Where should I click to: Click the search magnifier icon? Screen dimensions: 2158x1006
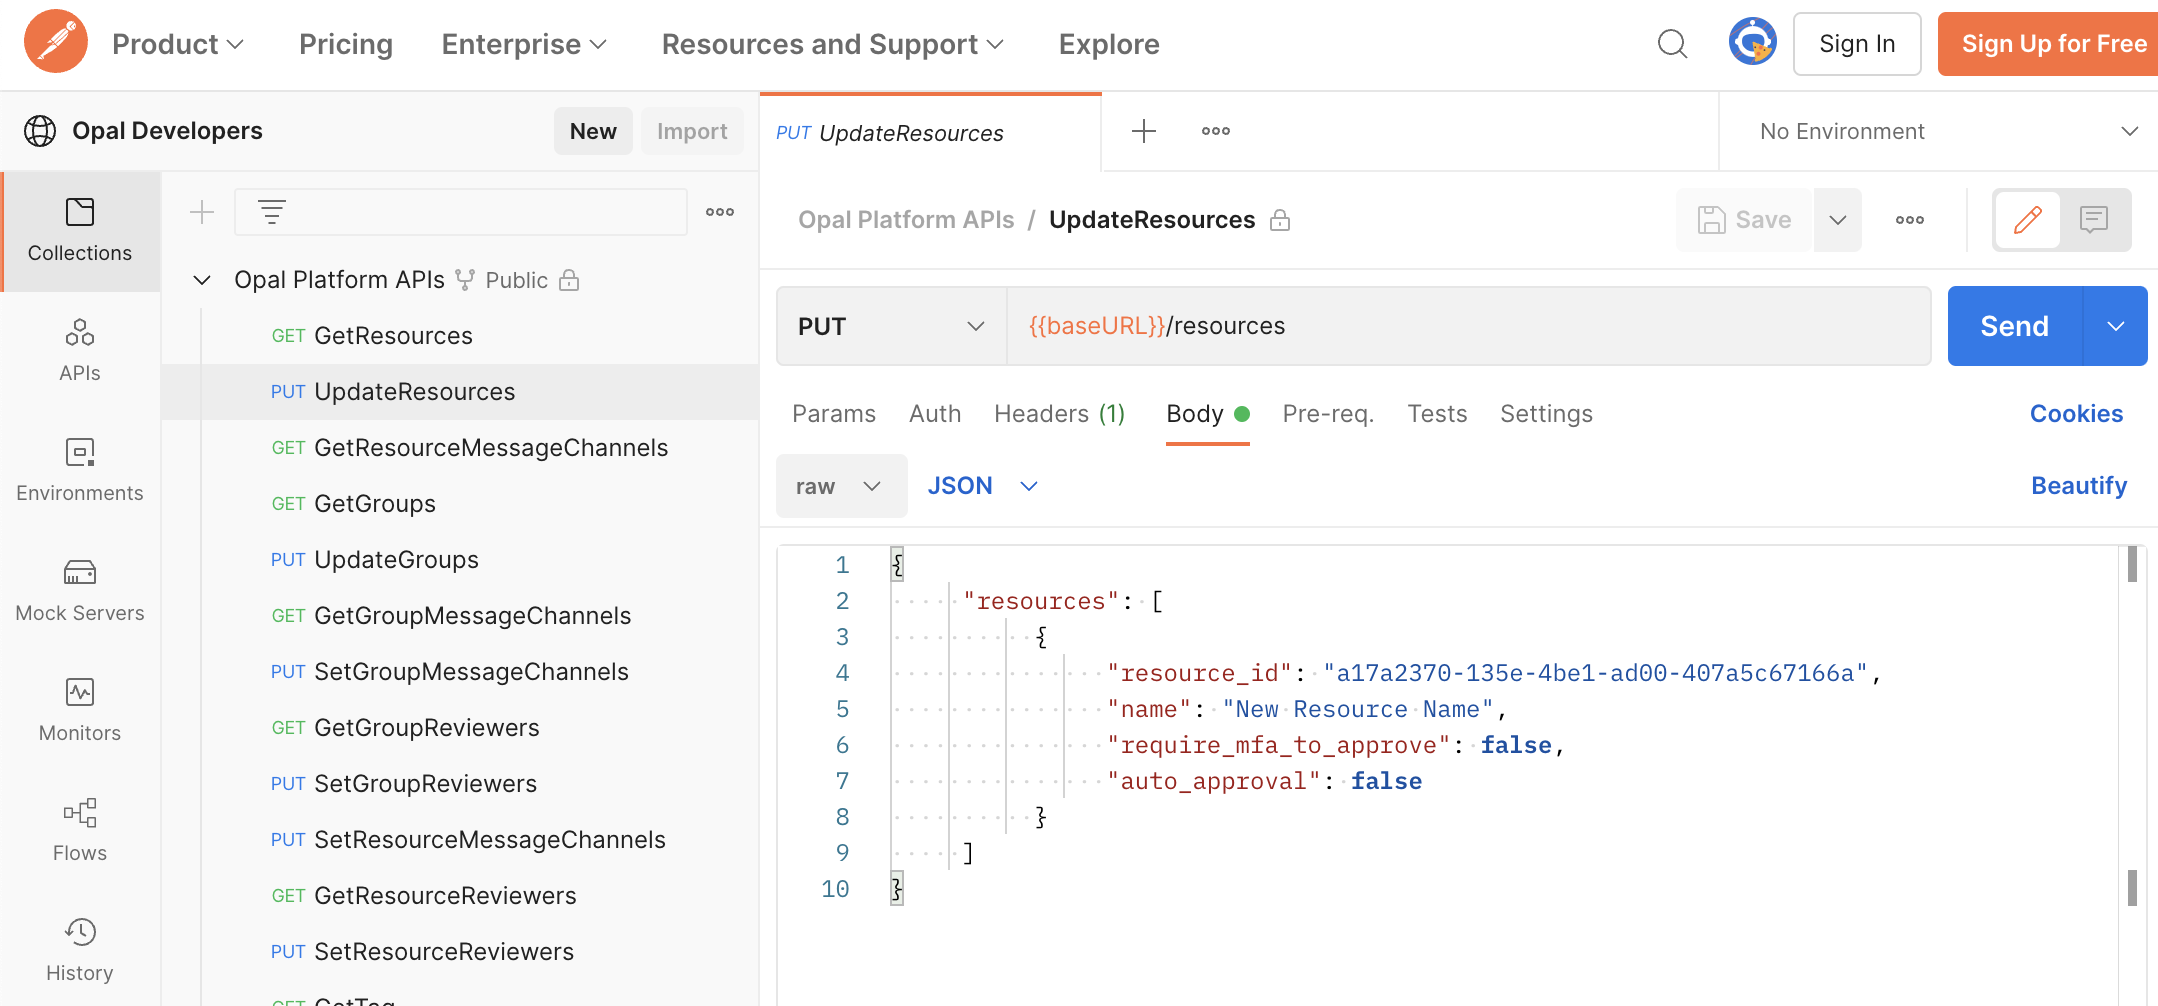pos(1672,44)
